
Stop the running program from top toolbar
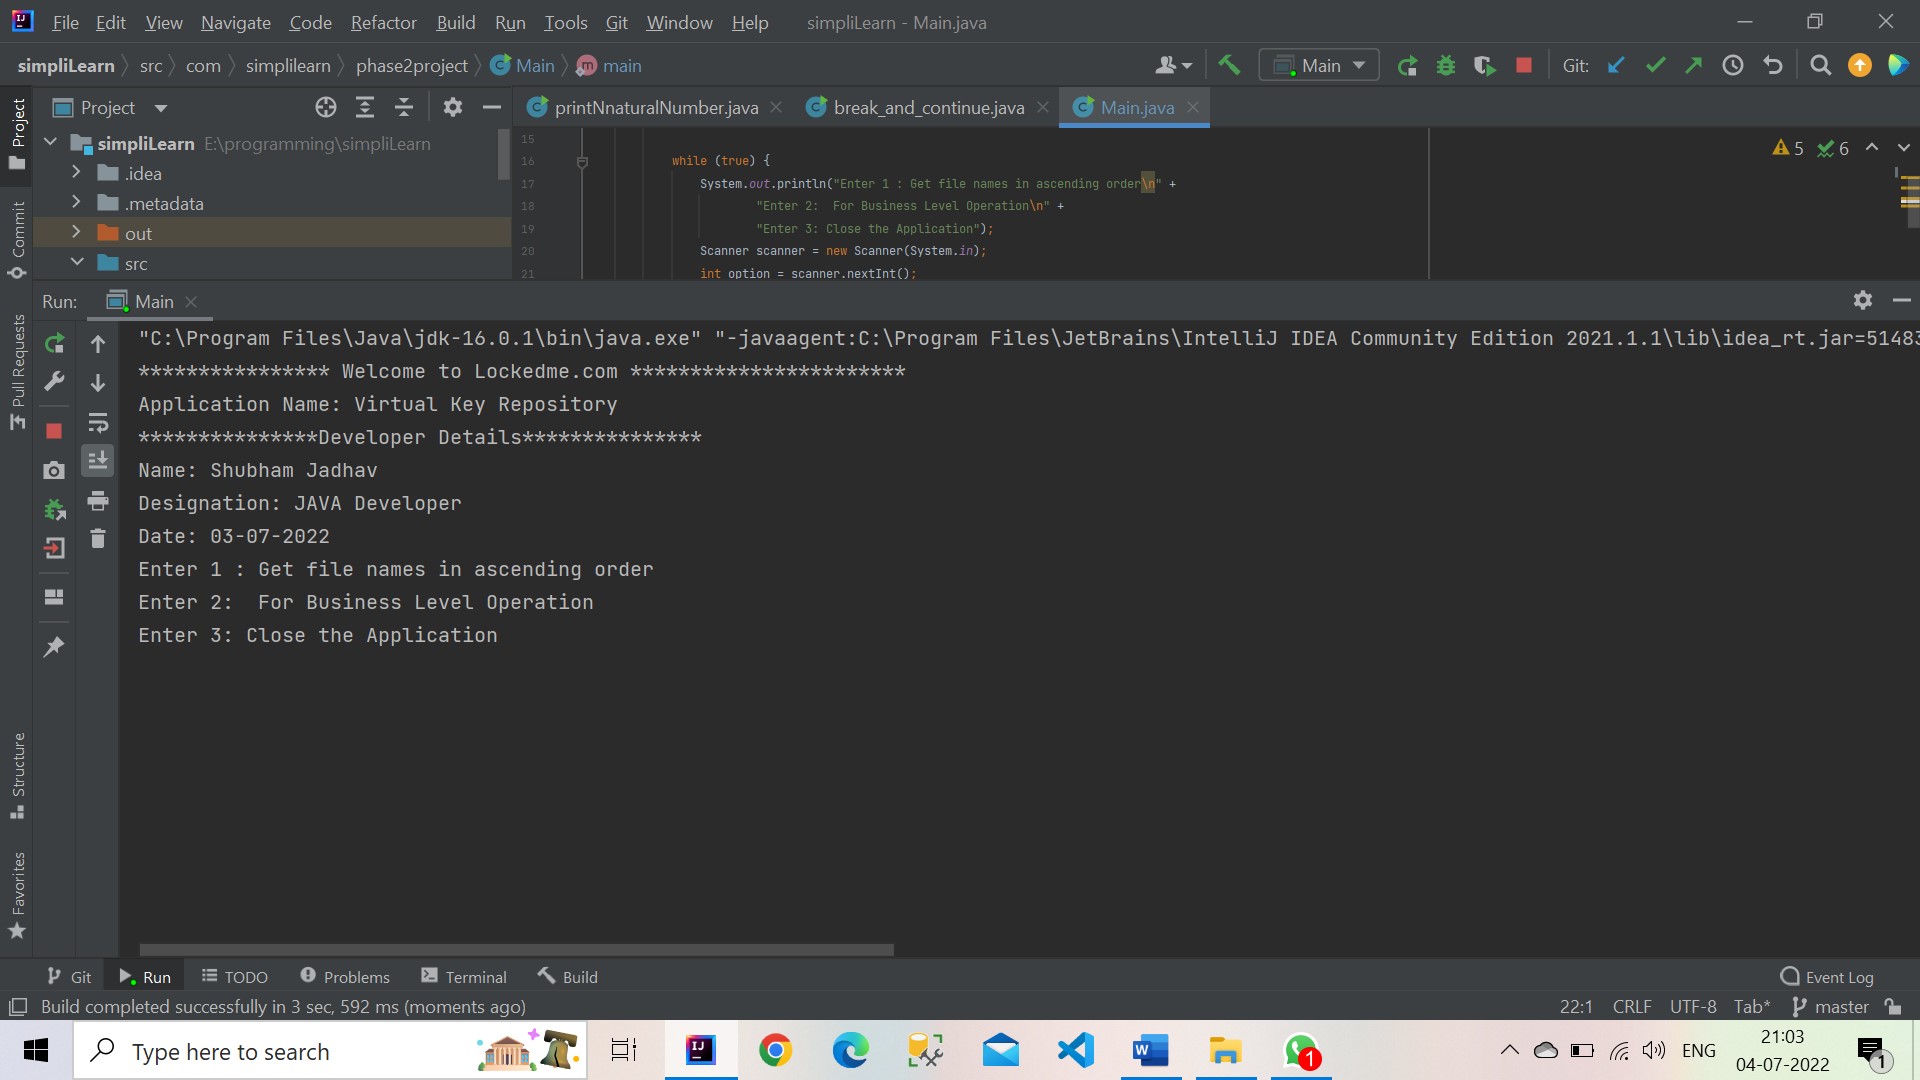point(1524,66)
